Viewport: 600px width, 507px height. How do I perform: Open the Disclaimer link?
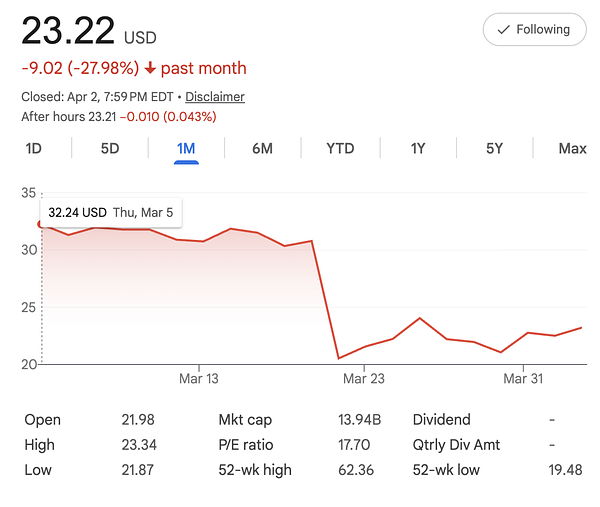[215, 97]
